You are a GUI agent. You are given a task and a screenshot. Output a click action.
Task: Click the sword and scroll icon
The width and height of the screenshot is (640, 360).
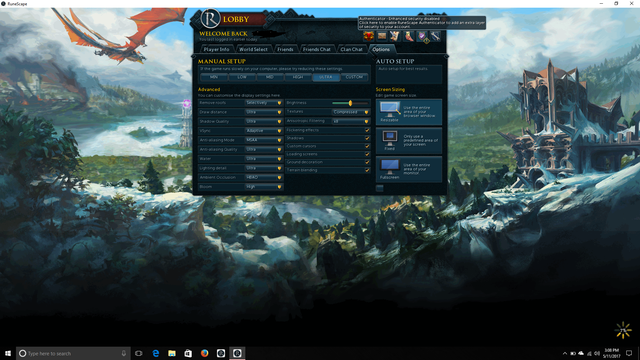(395, 36)
